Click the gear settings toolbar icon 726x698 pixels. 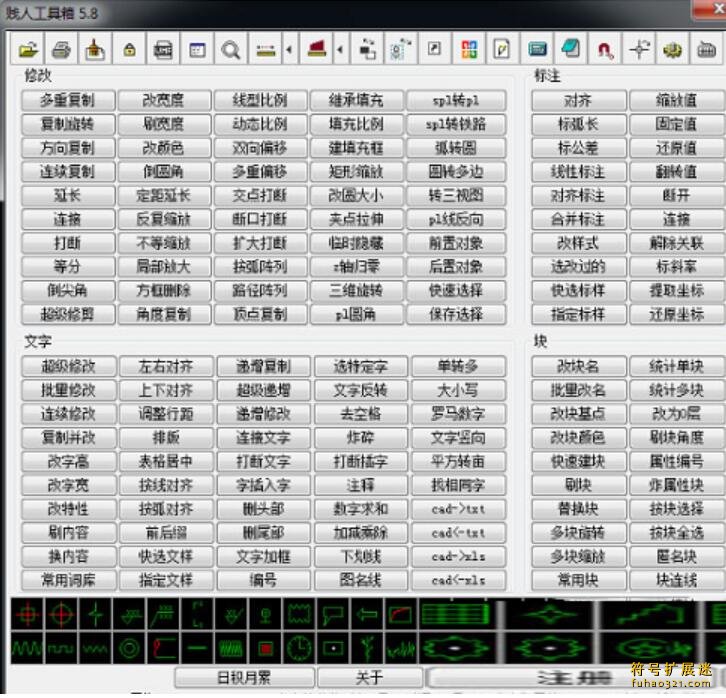pos(673,49)
